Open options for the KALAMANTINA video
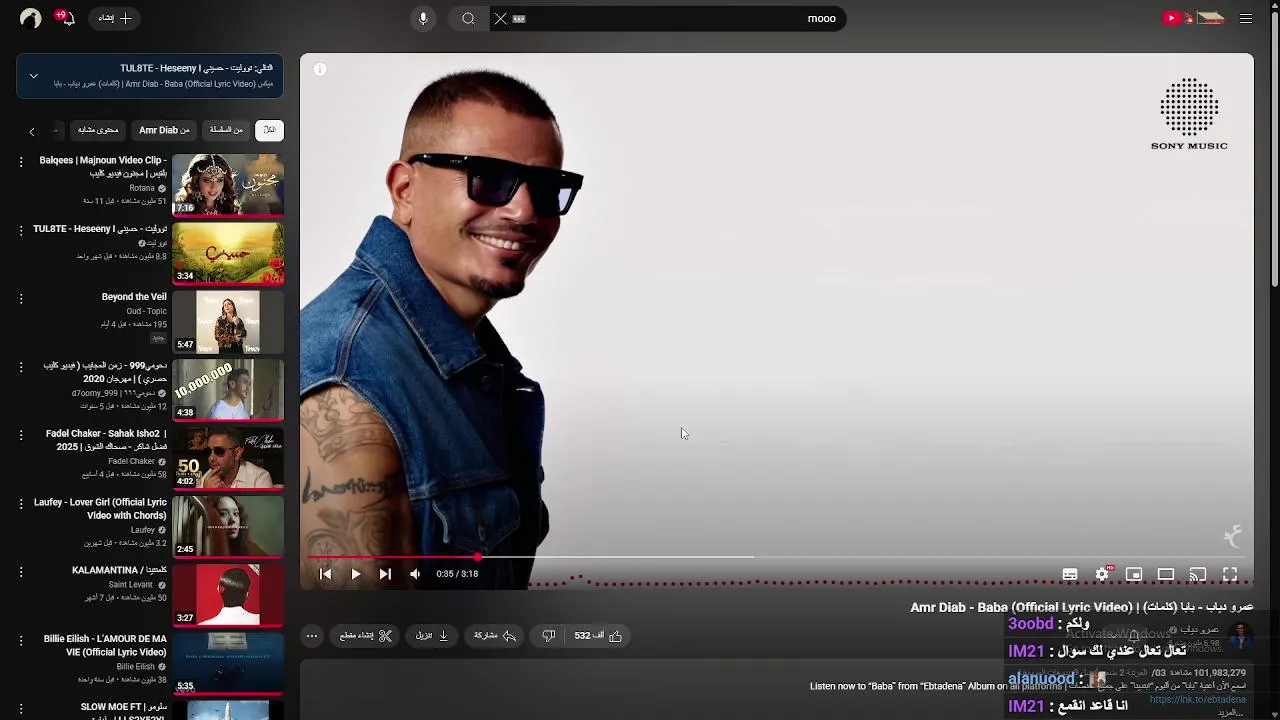 [21, 572]
